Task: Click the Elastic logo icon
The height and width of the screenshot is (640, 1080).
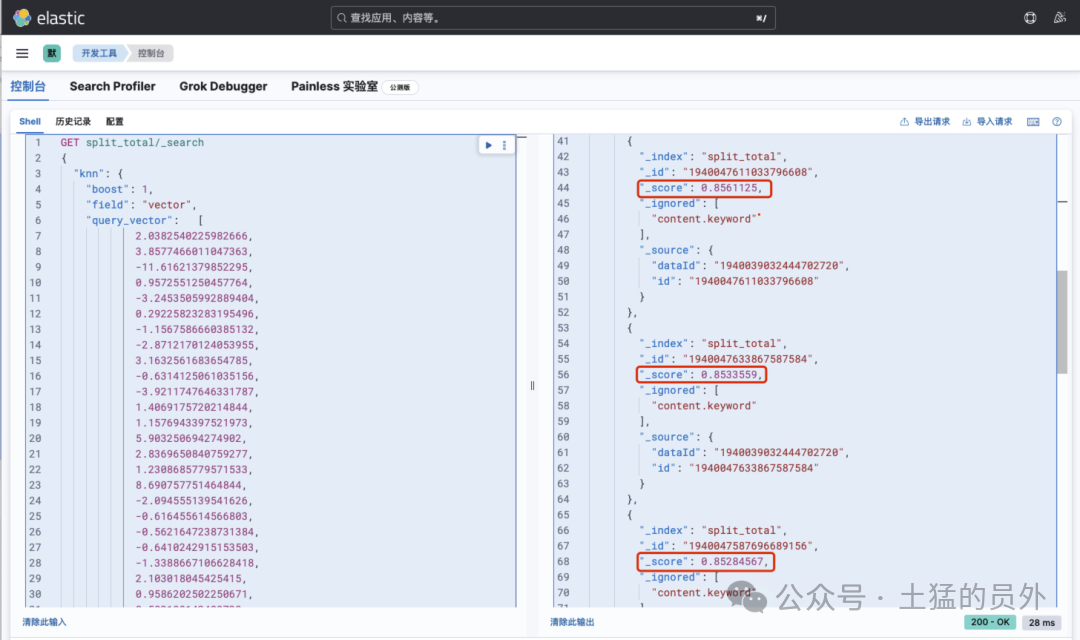Action: [22, 18]
